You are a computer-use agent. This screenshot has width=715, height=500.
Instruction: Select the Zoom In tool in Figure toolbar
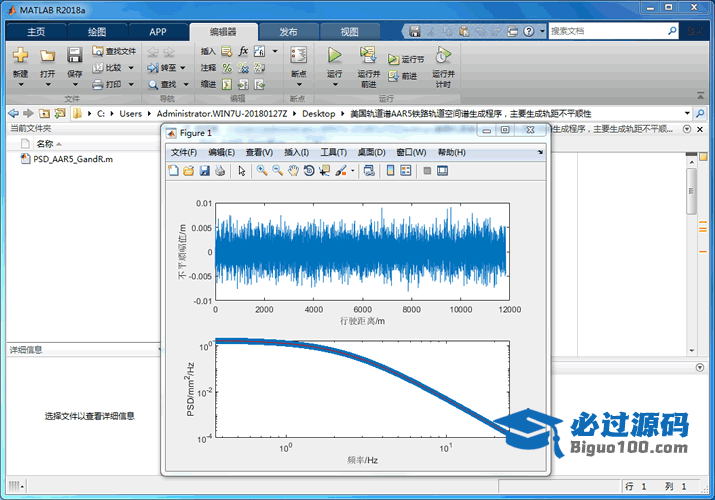261,171
